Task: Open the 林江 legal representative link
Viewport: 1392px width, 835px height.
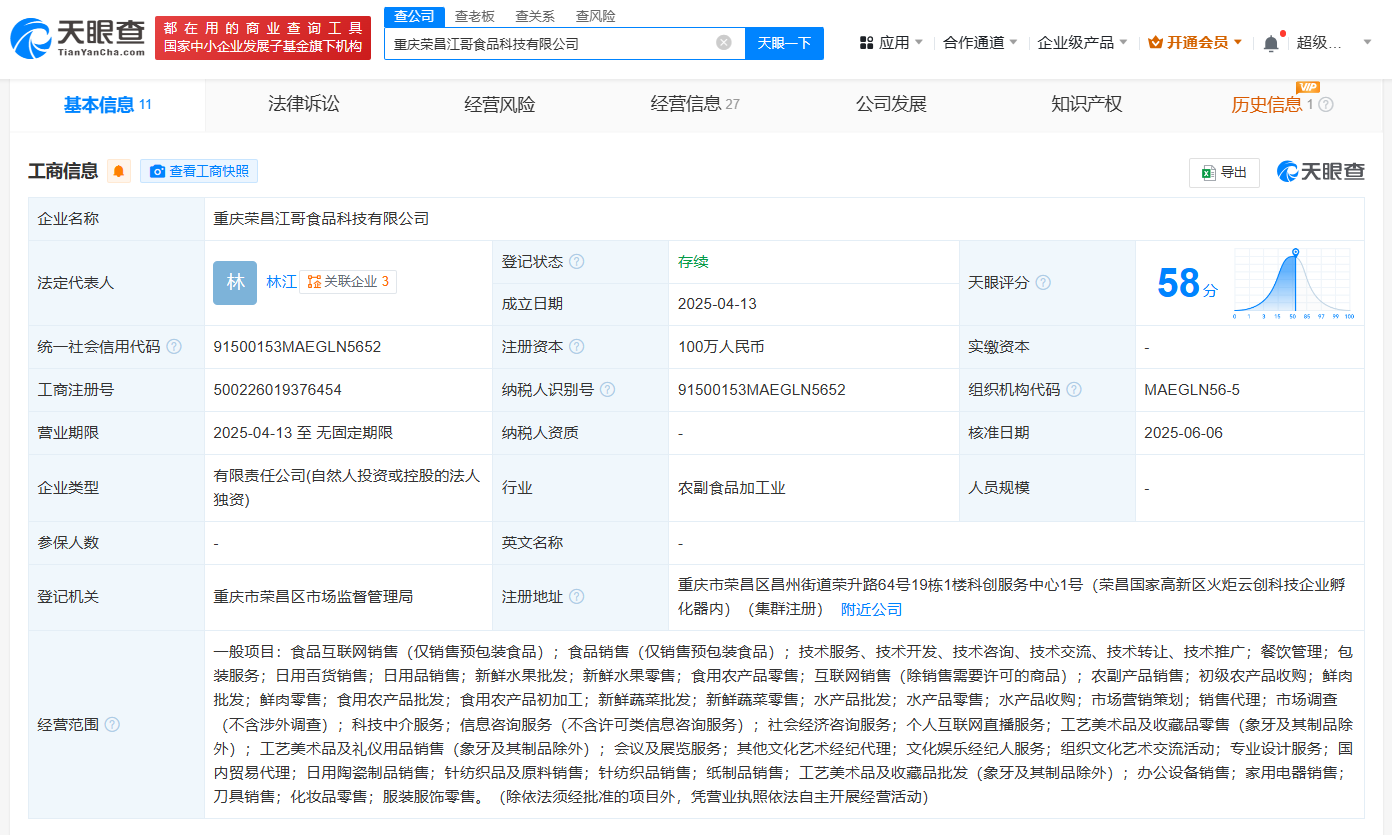Action: pyautogui.click(x=281, y=282)
